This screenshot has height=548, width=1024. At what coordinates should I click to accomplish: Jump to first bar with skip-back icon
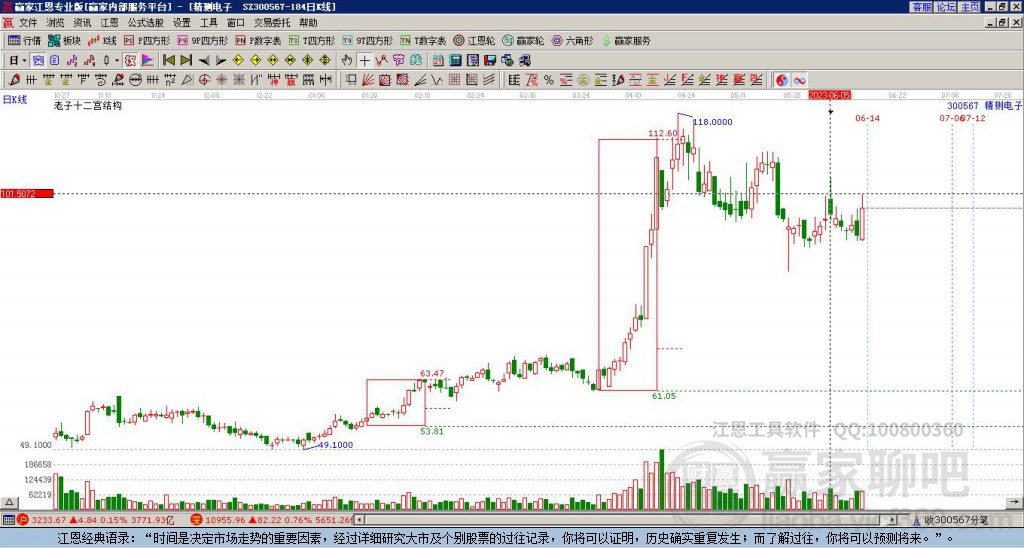[168, 61]
